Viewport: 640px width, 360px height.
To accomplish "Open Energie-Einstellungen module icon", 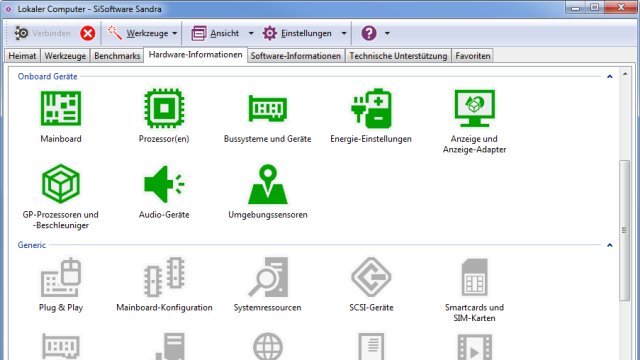I will click(371, 108).
